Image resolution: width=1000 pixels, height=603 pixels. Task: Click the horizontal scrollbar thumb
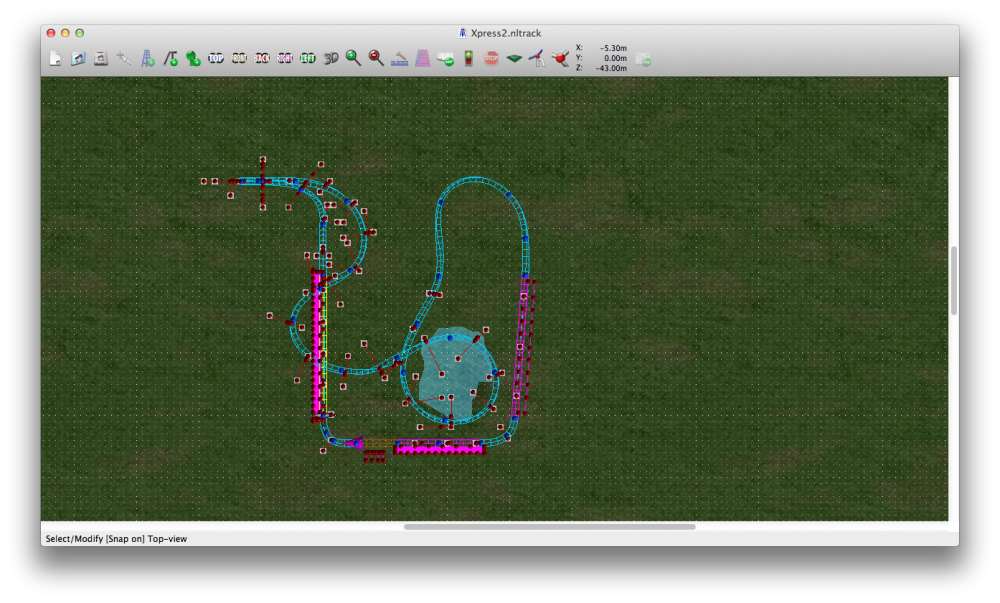click(x=549, y=526)
